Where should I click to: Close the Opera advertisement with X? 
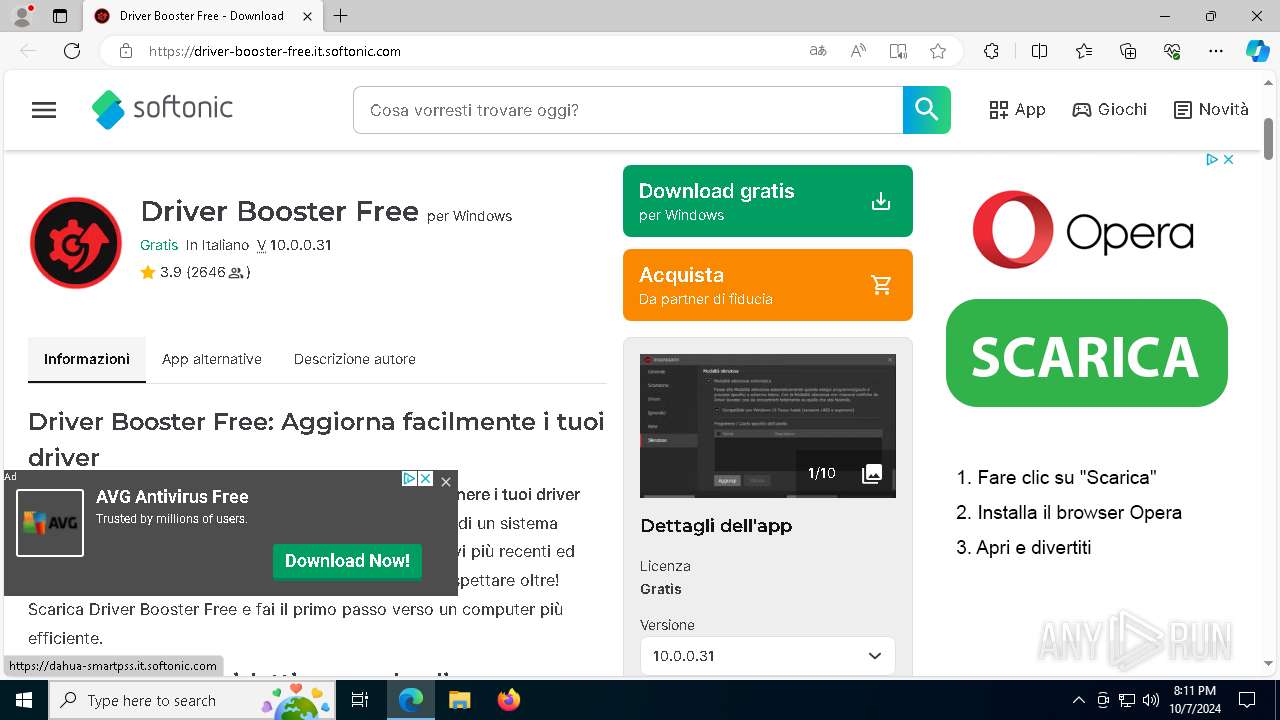(x=1228, y=160)
